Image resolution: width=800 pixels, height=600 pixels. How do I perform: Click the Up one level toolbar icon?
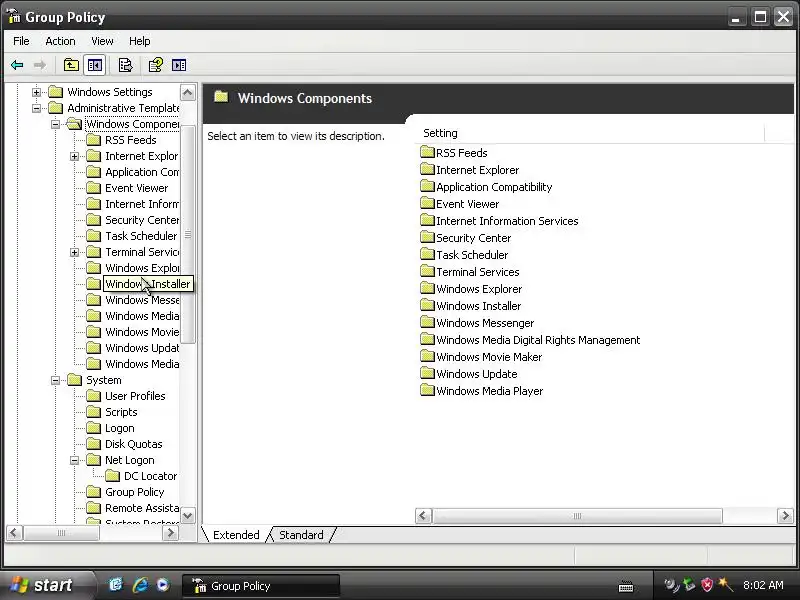pyautogui.click(x=71, y=65)
